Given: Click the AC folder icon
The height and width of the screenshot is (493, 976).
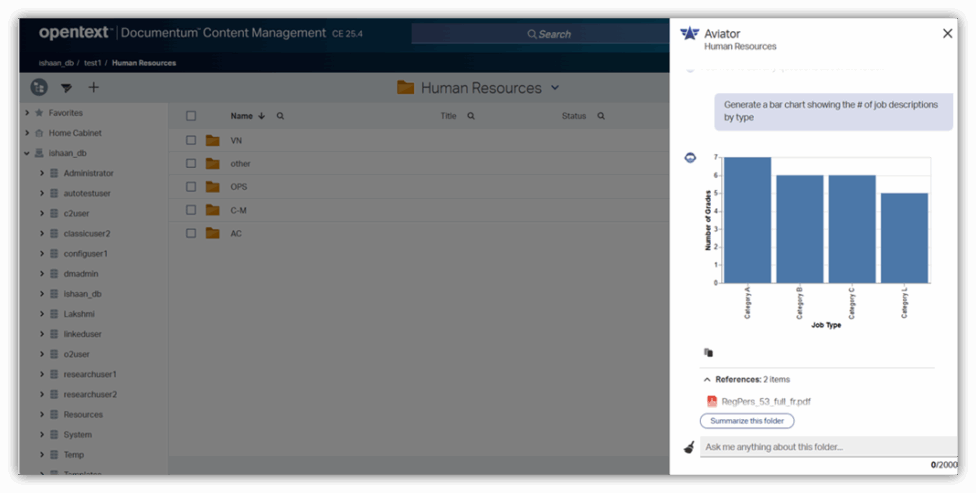Looking at the screenshot, I should 213,233.
